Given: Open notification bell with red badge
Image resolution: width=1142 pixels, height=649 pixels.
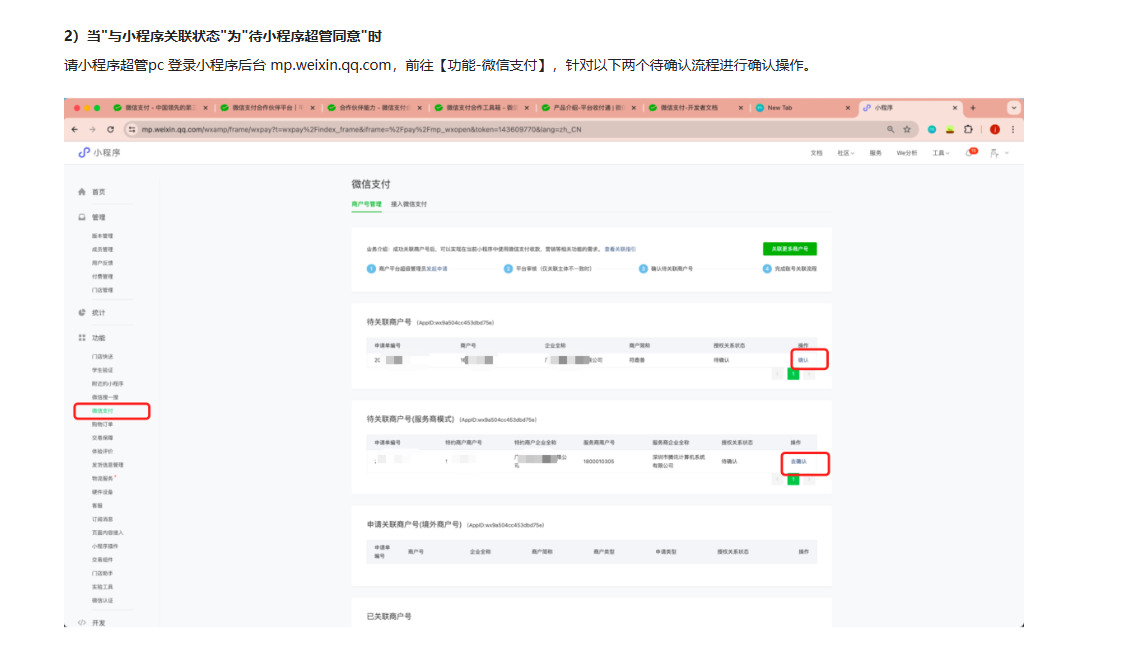Looking at the screenshot, I should tap(972, 153).
